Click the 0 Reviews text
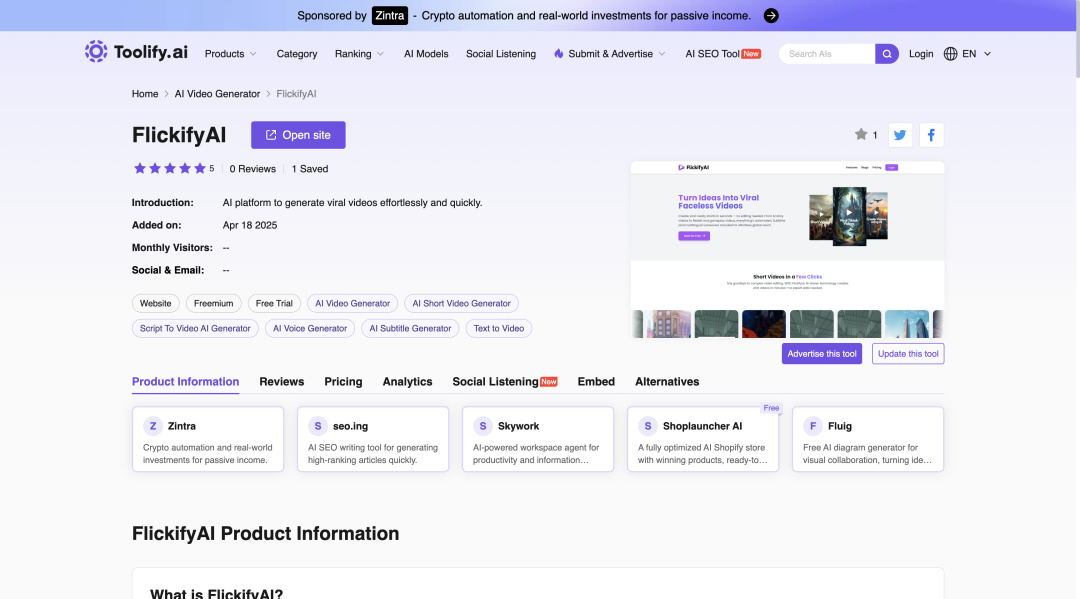This screenshot has width=1080, height=599. click(x=253, y=169)
